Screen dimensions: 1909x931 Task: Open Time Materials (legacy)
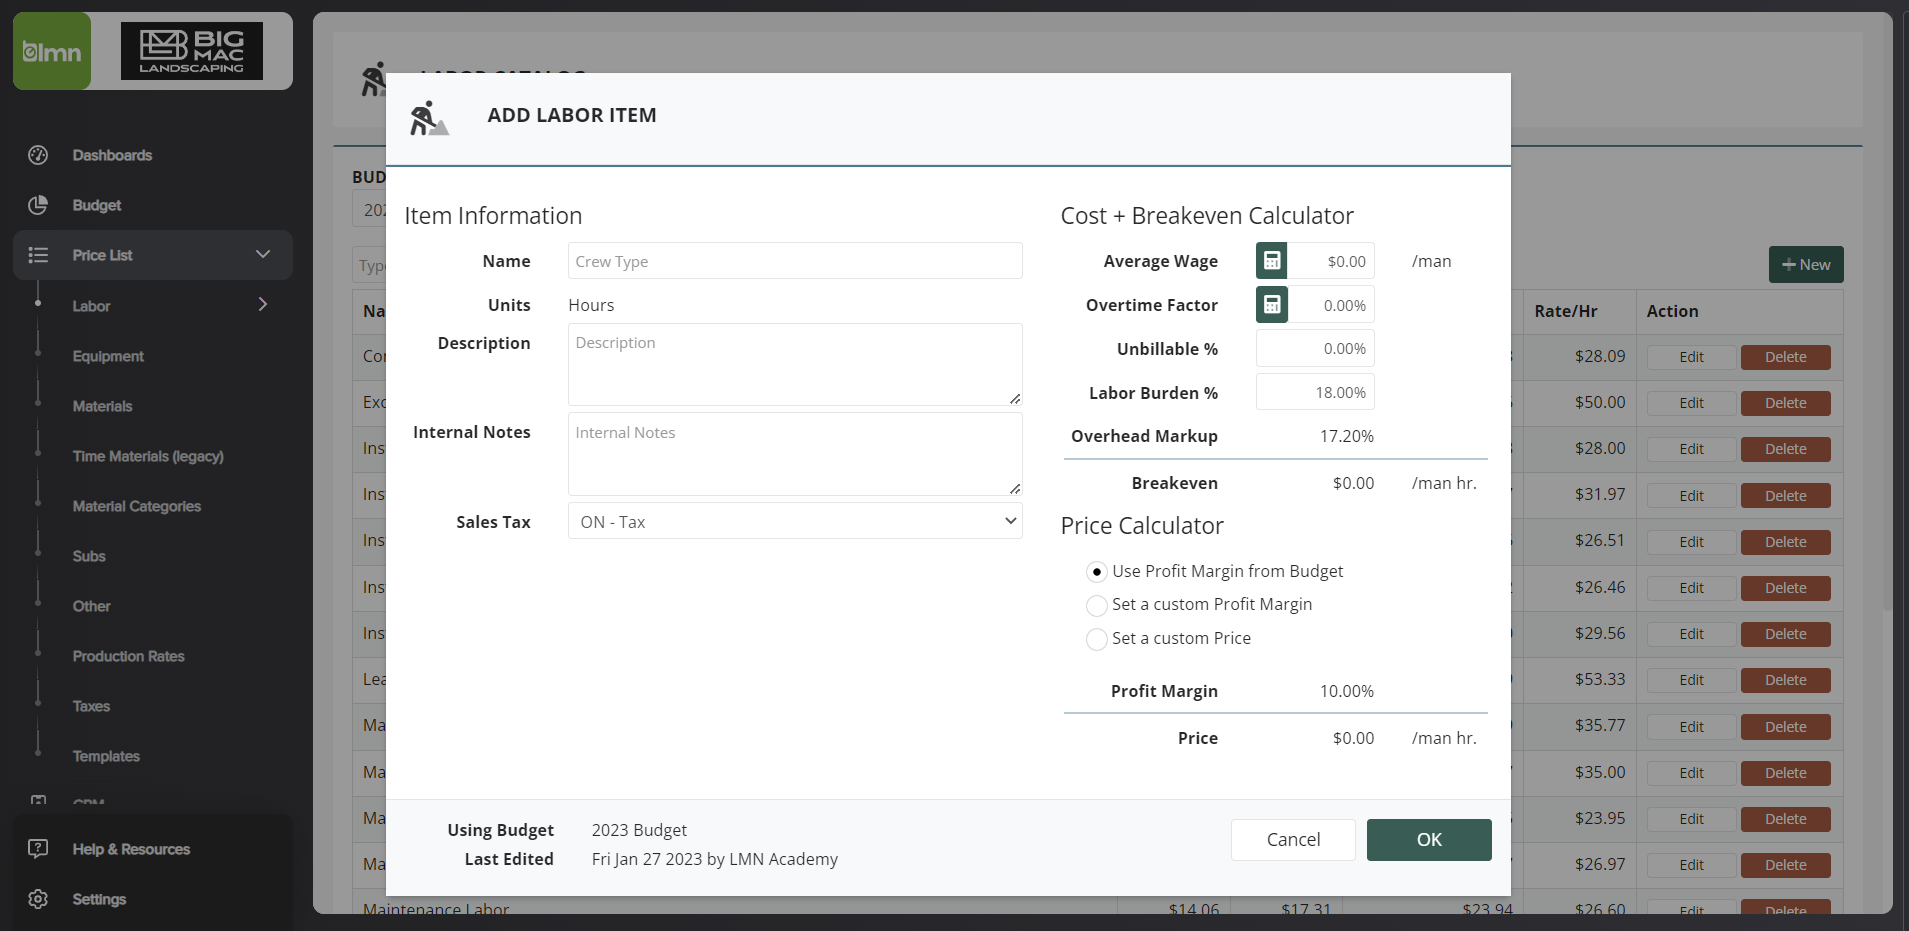tap(148, 456)
